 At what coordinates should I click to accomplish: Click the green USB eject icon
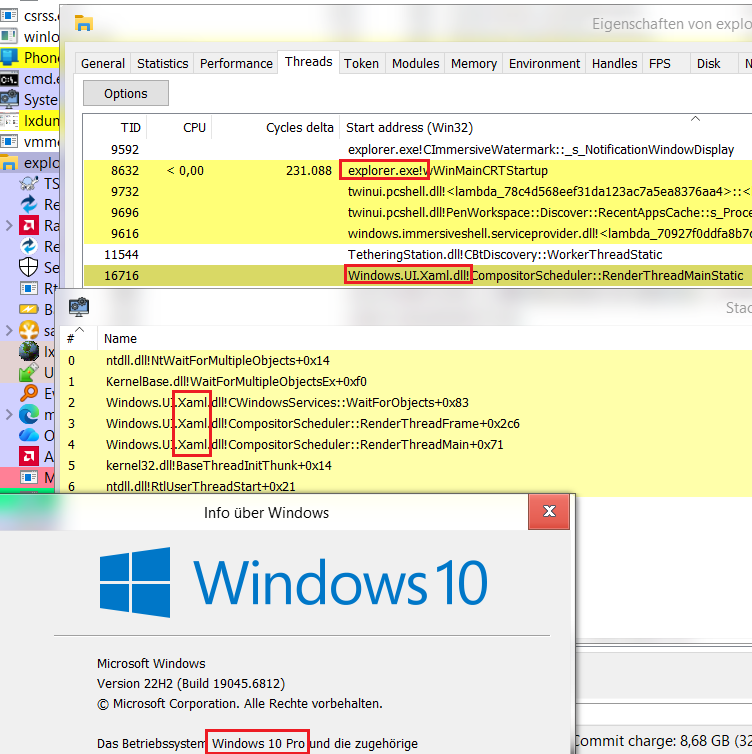(x=28, y=372)
